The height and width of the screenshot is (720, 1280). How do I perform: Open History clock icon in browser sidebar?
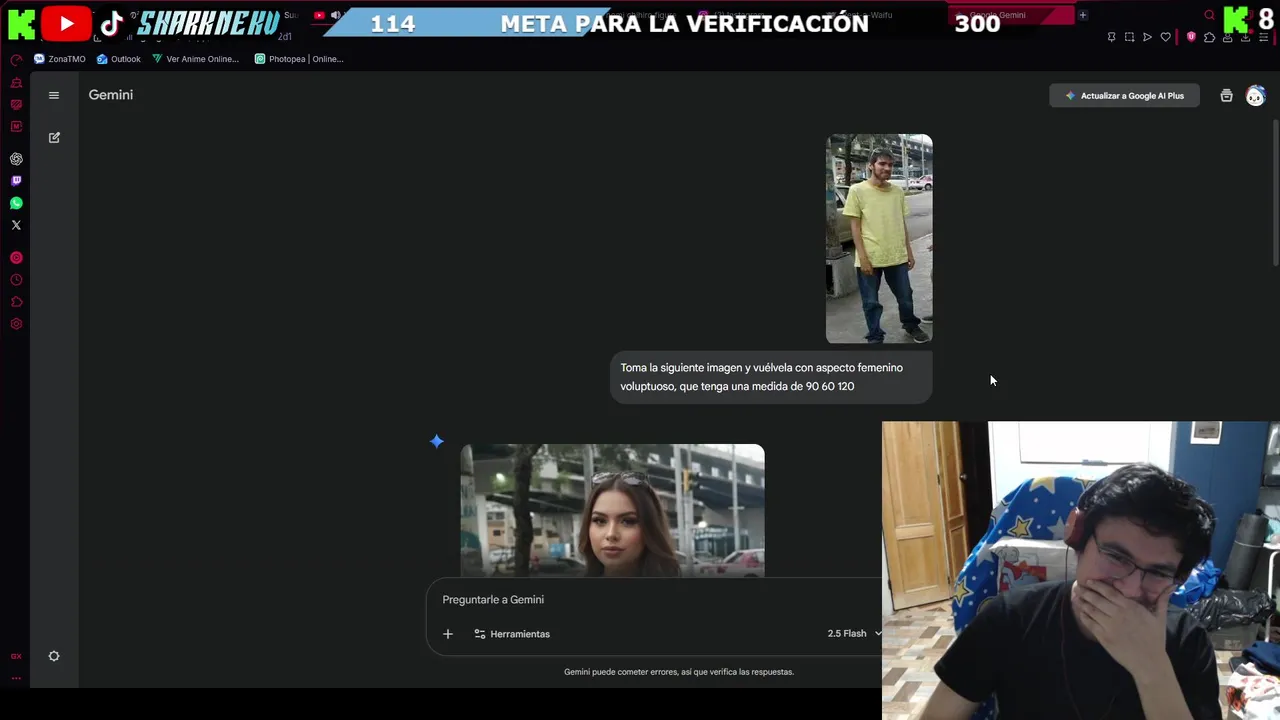point(16,280)
